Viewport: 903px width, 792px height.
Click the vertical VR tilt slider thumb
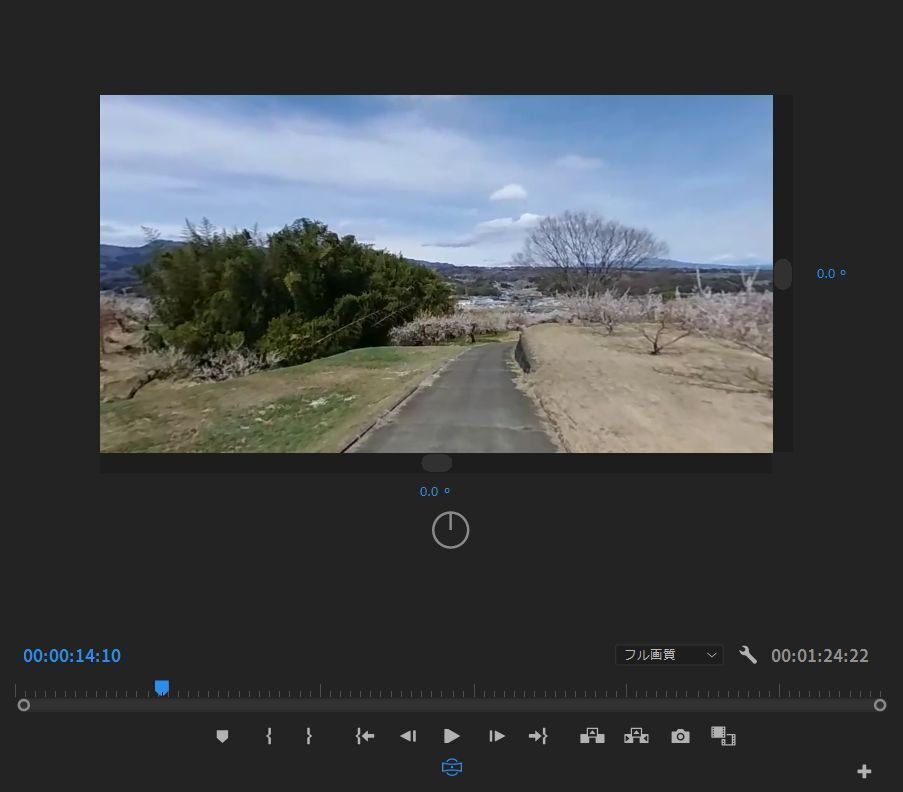783,274
